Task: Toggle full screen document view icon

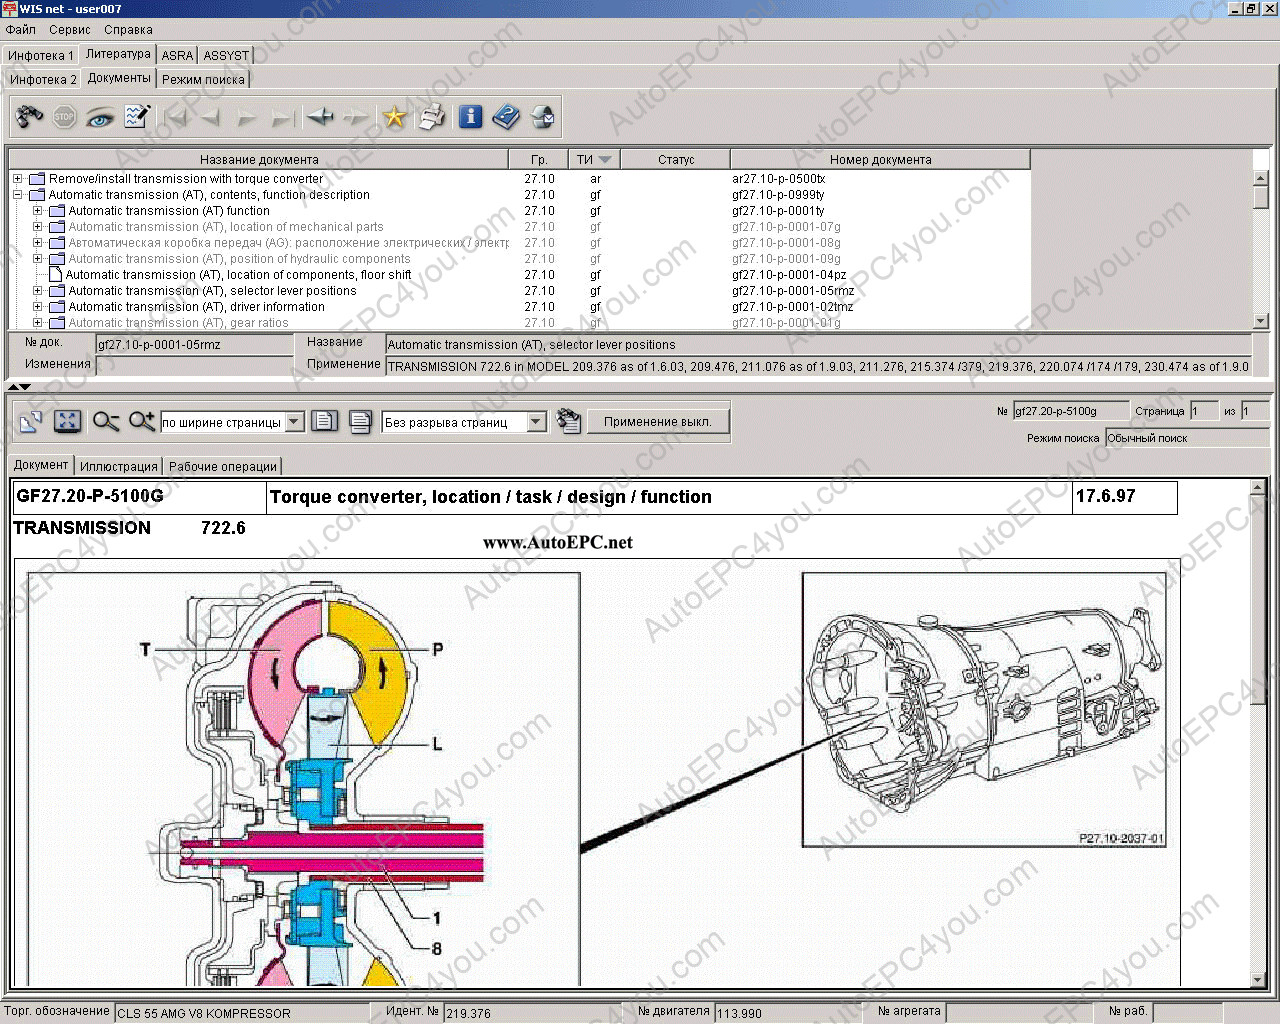Action: [67, 422]
